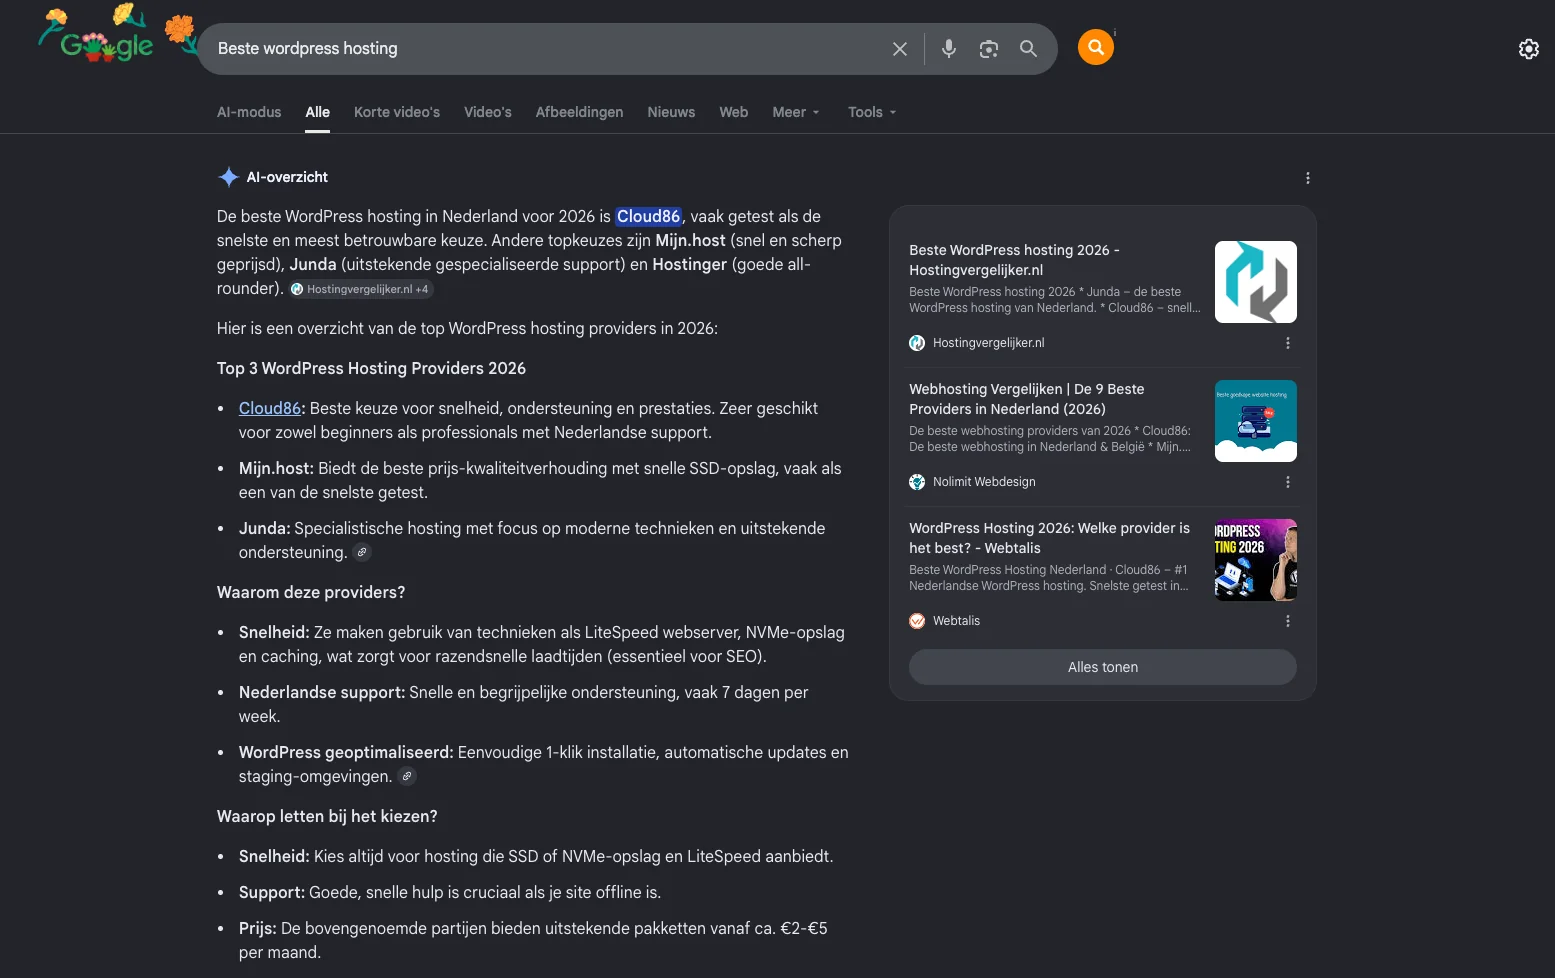
Task: Open options for Webtalis source
Action: 1288,621
